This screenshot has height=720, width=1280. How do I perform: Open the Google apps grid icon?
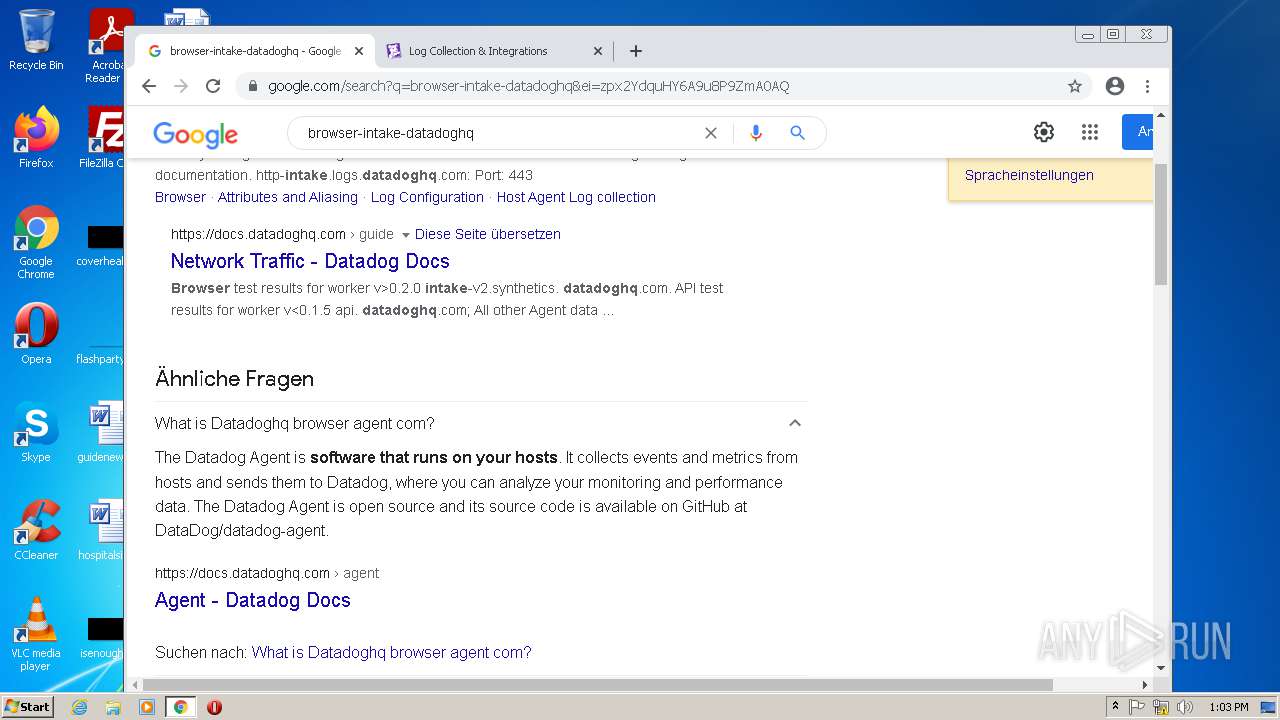point(1090,132)
